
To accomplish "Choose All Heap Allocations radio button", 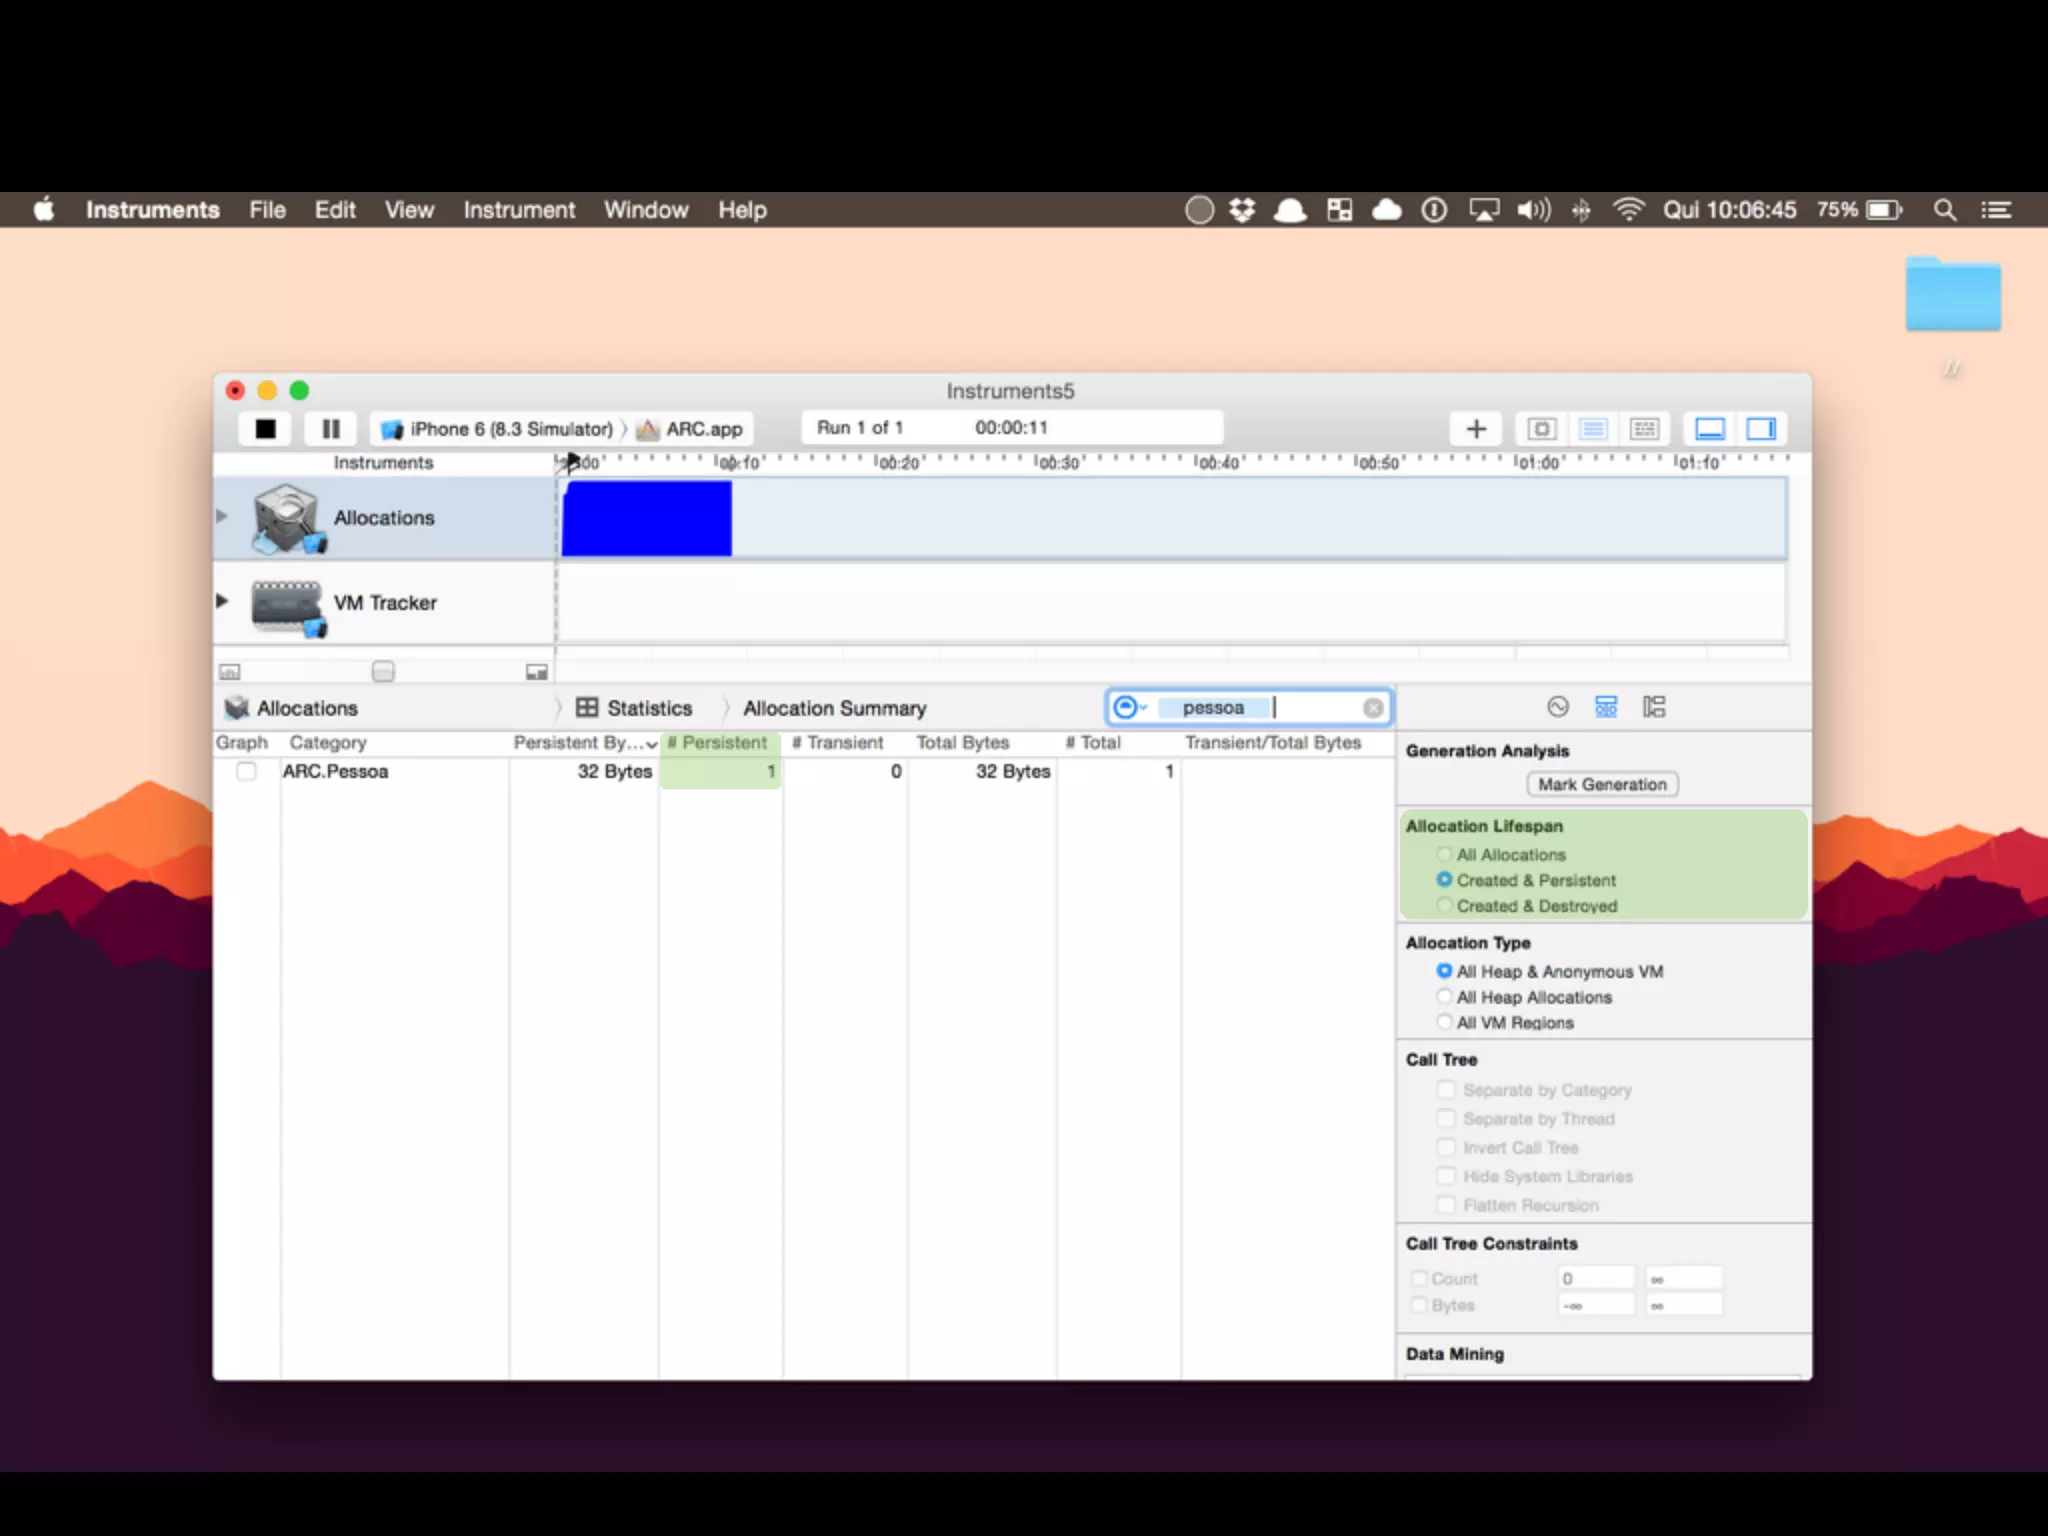I will (1444, 996).
